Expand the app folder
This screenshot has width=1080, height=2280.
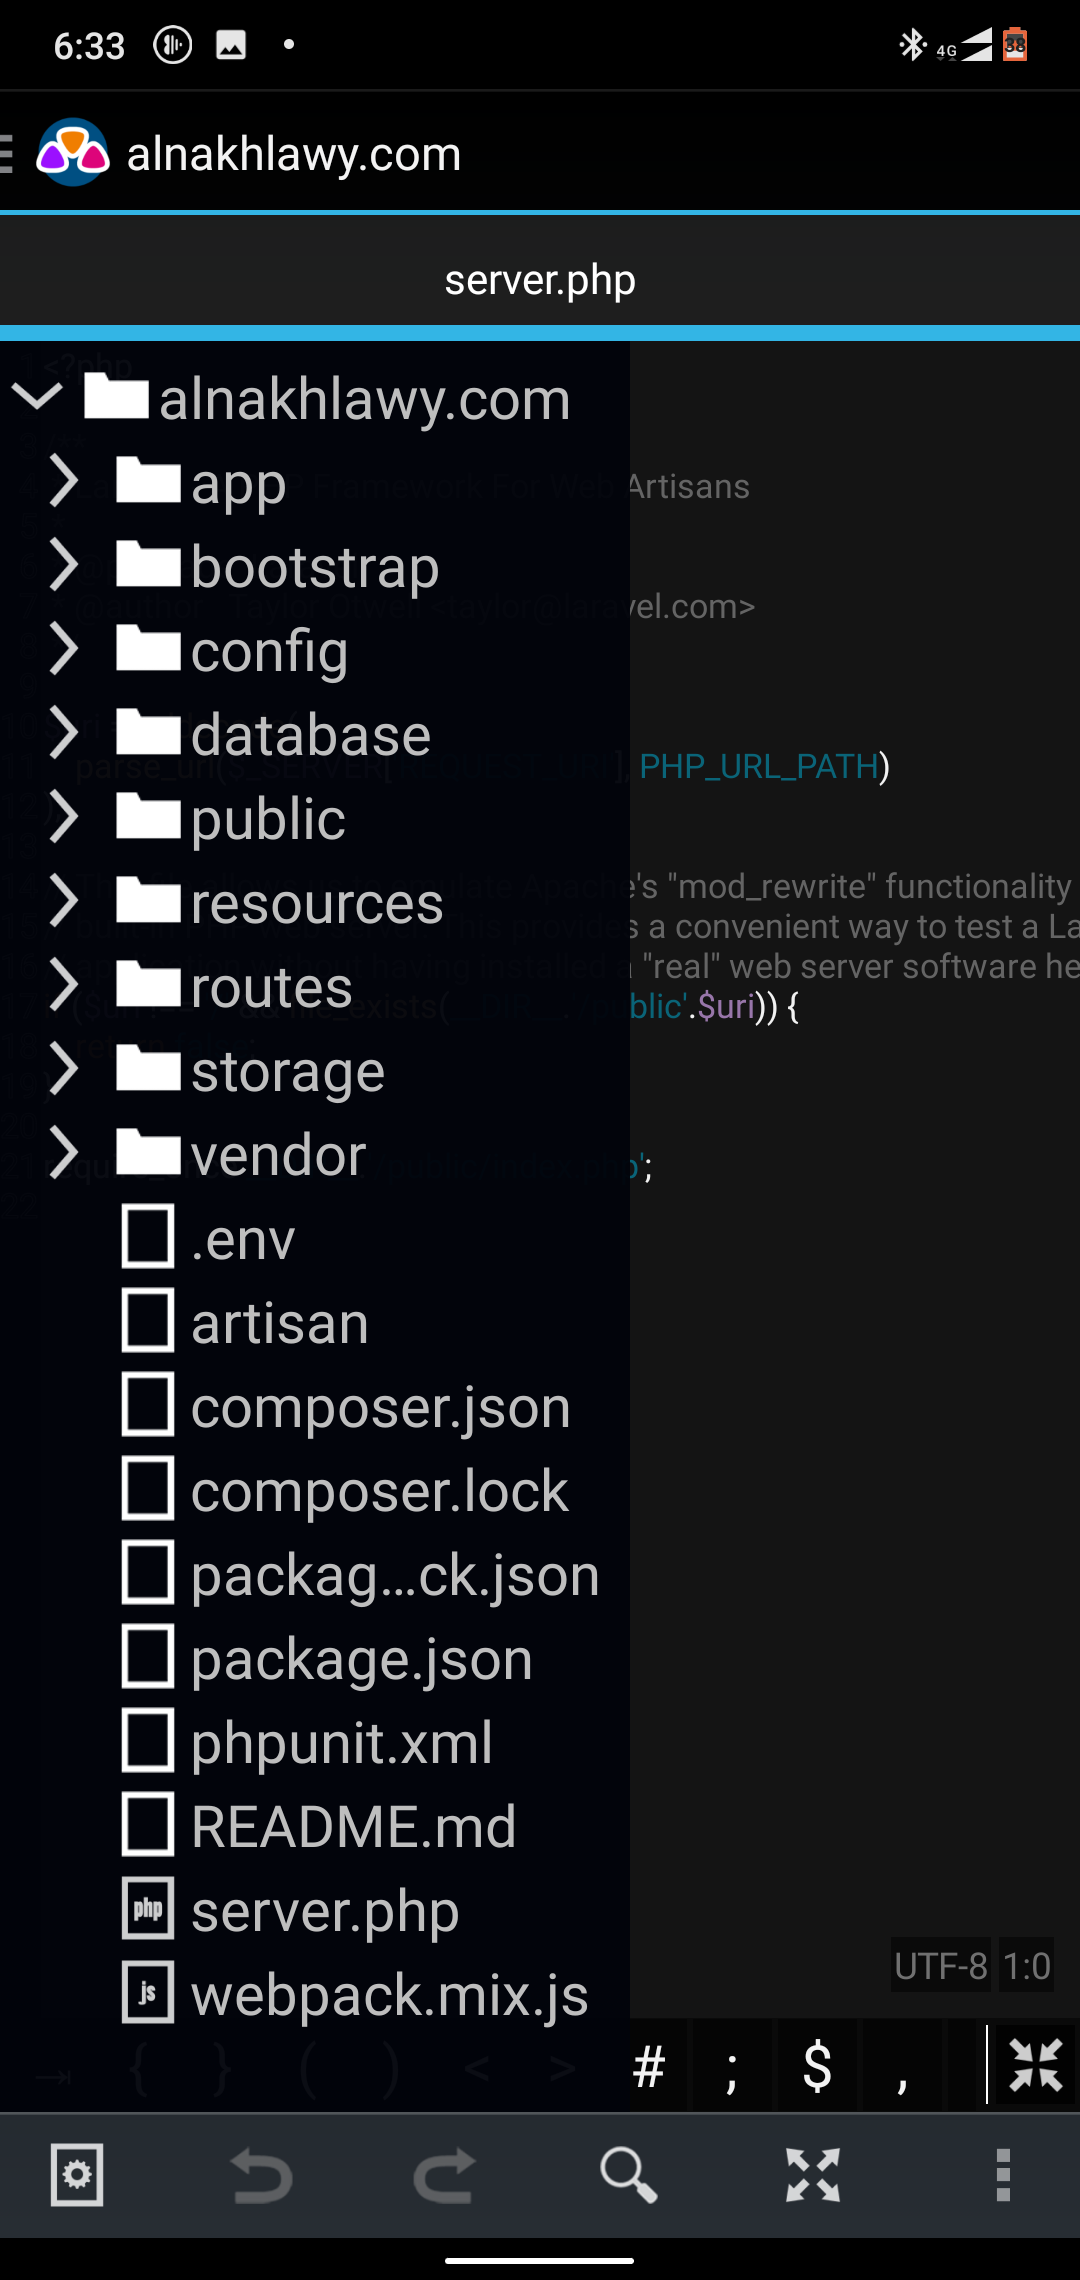click(x=64, y=482)
